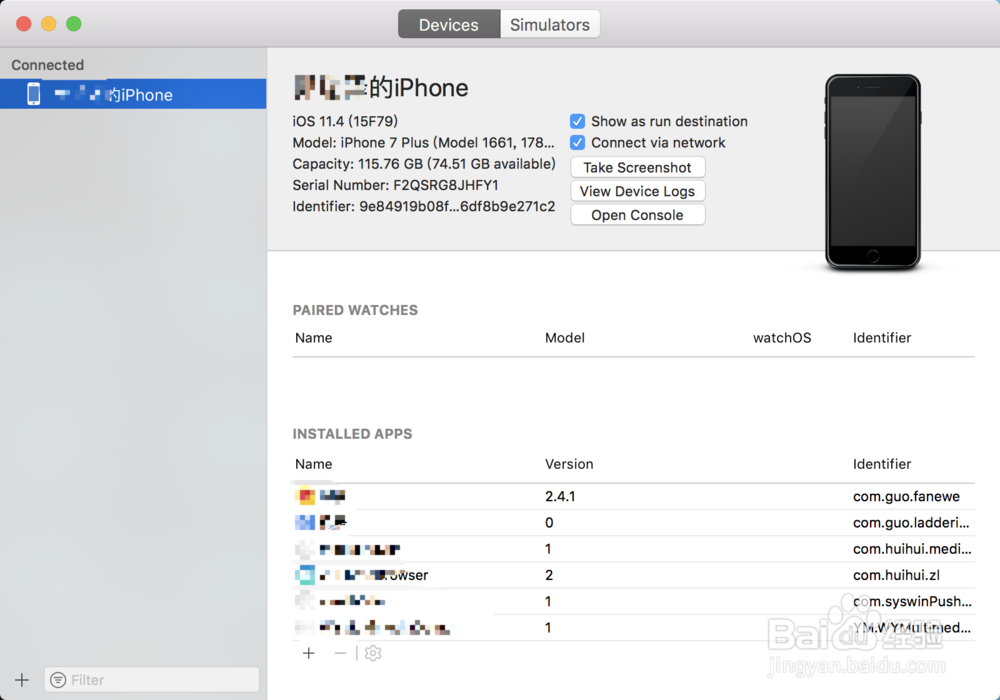Click the green zoom window button
Viewport: 1000px width, 700px height.
pos(74,24)
